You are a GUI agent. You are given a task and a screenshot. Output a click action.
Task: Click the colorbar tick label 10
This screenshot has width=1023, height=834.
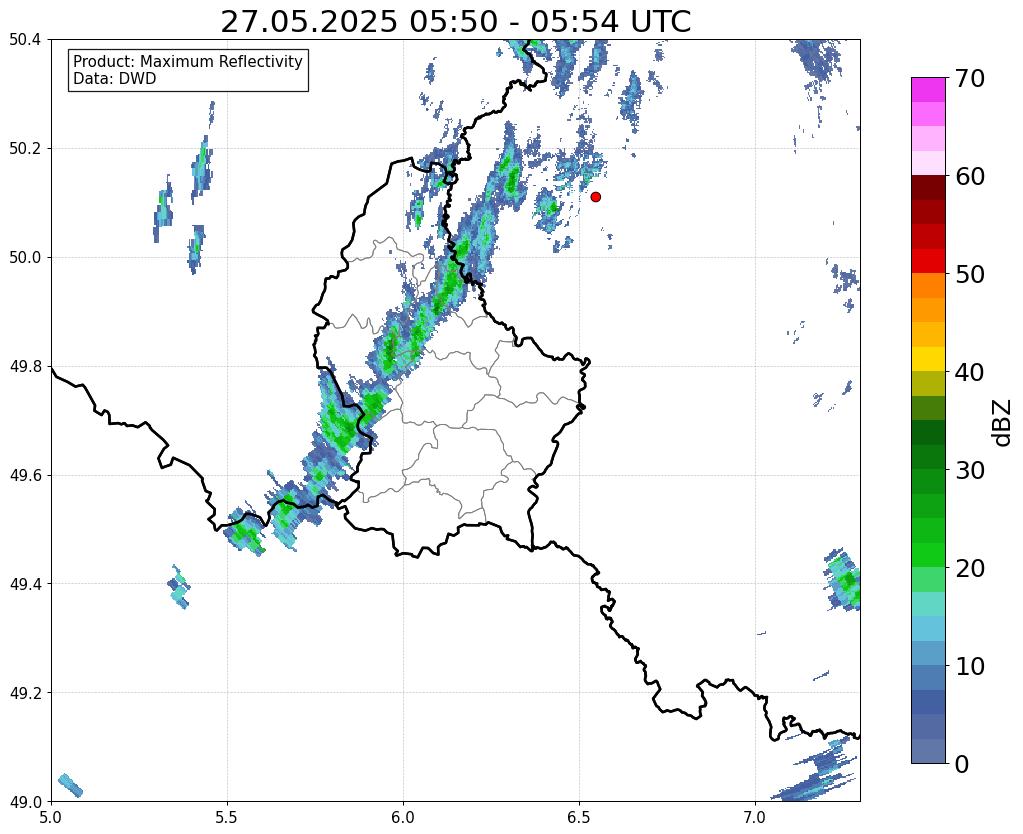970,666
